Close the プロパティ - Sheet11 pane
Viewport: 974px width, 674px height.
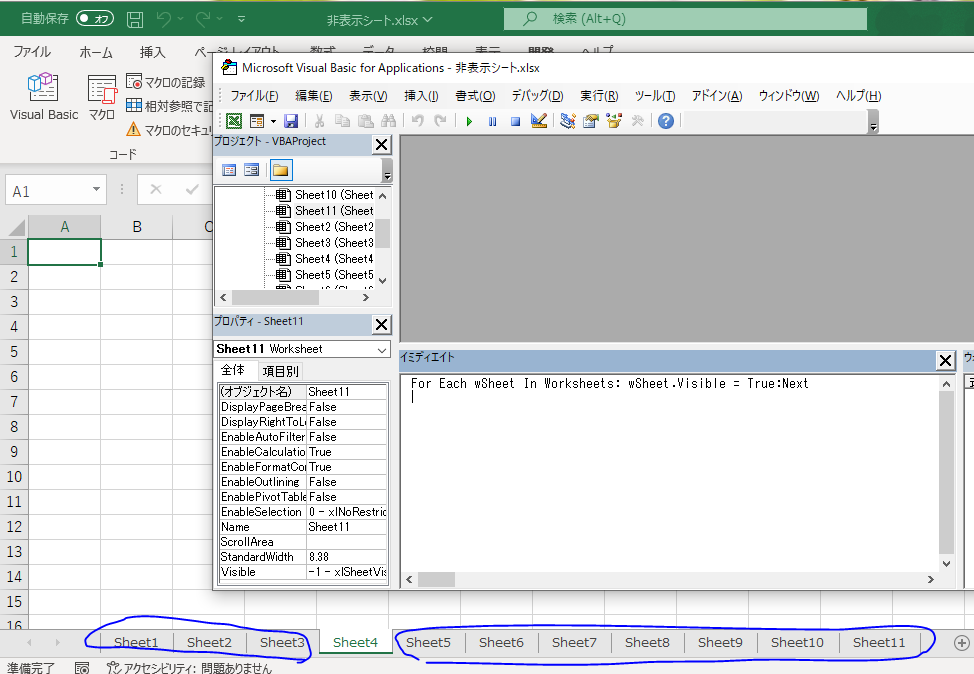(381, 324)
